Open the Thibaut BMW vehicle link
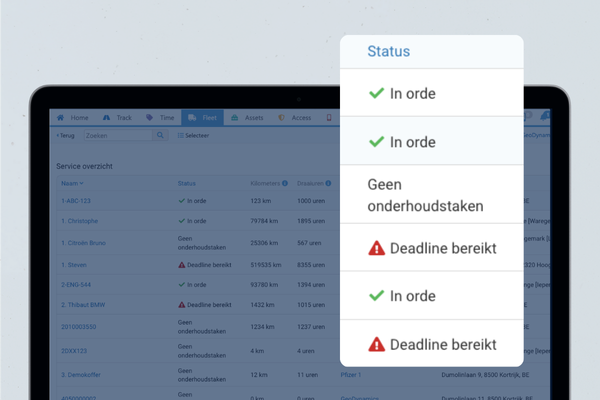Viewport: 600px width, 400px height. 84,304
